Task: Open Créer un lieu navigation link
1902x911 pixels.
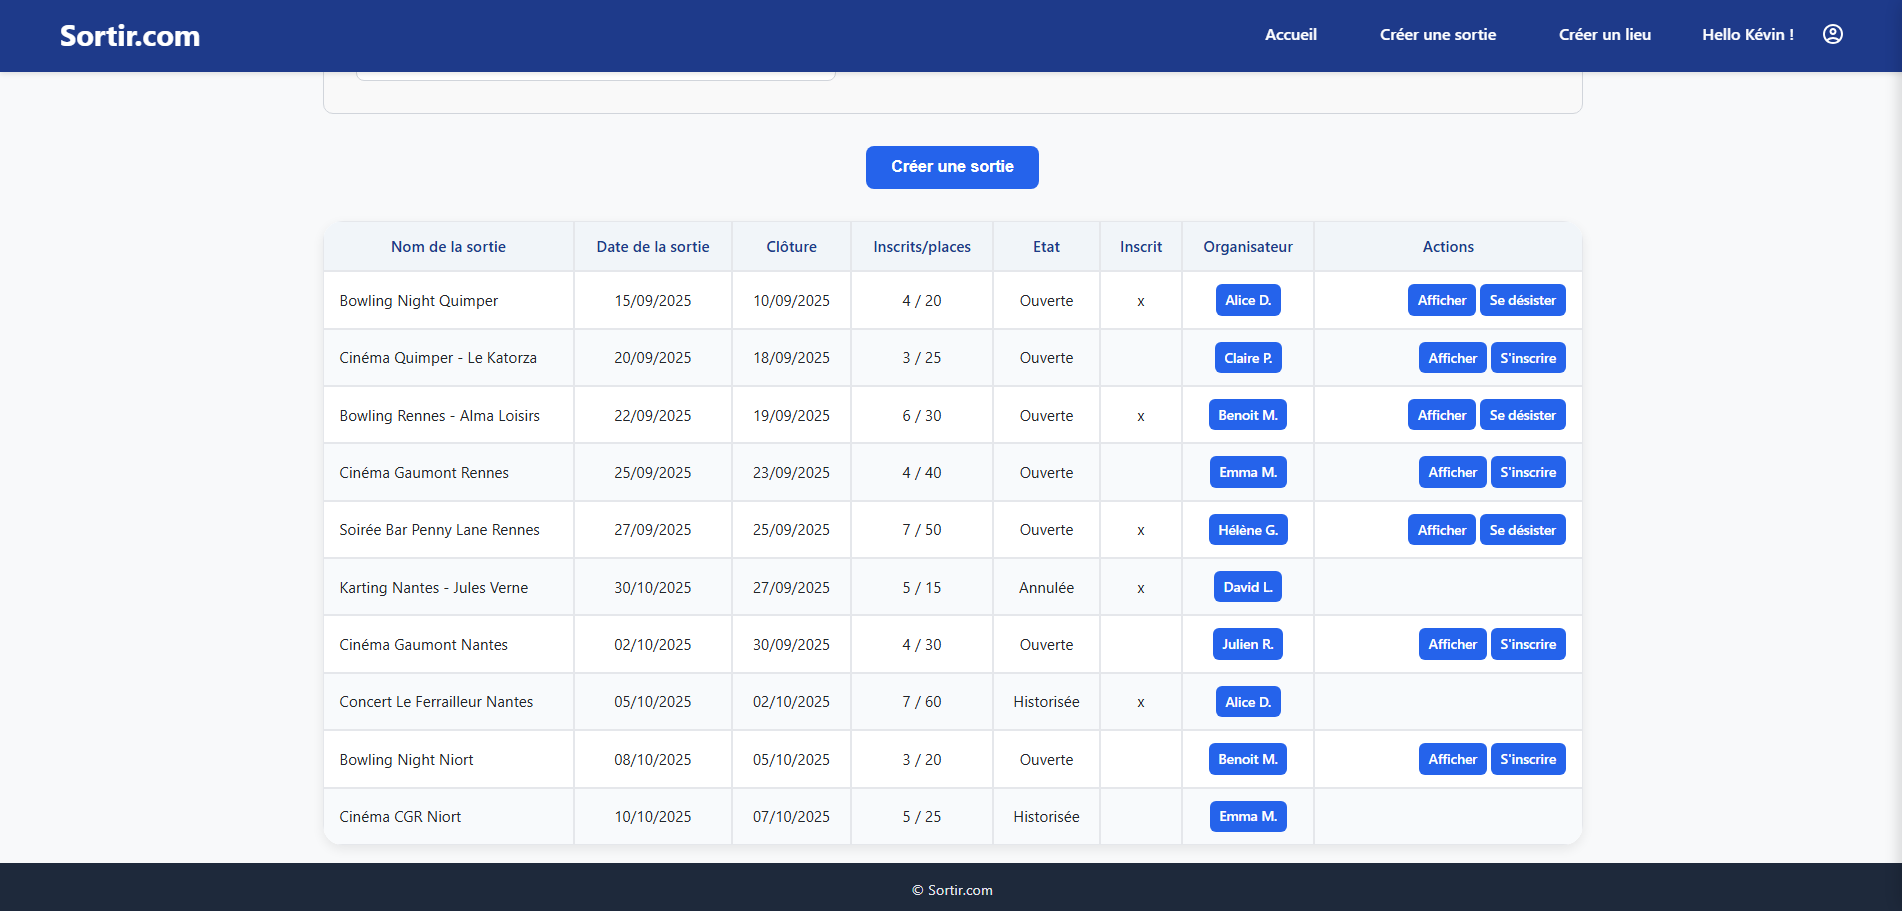Action: [x=1604, y=34]
